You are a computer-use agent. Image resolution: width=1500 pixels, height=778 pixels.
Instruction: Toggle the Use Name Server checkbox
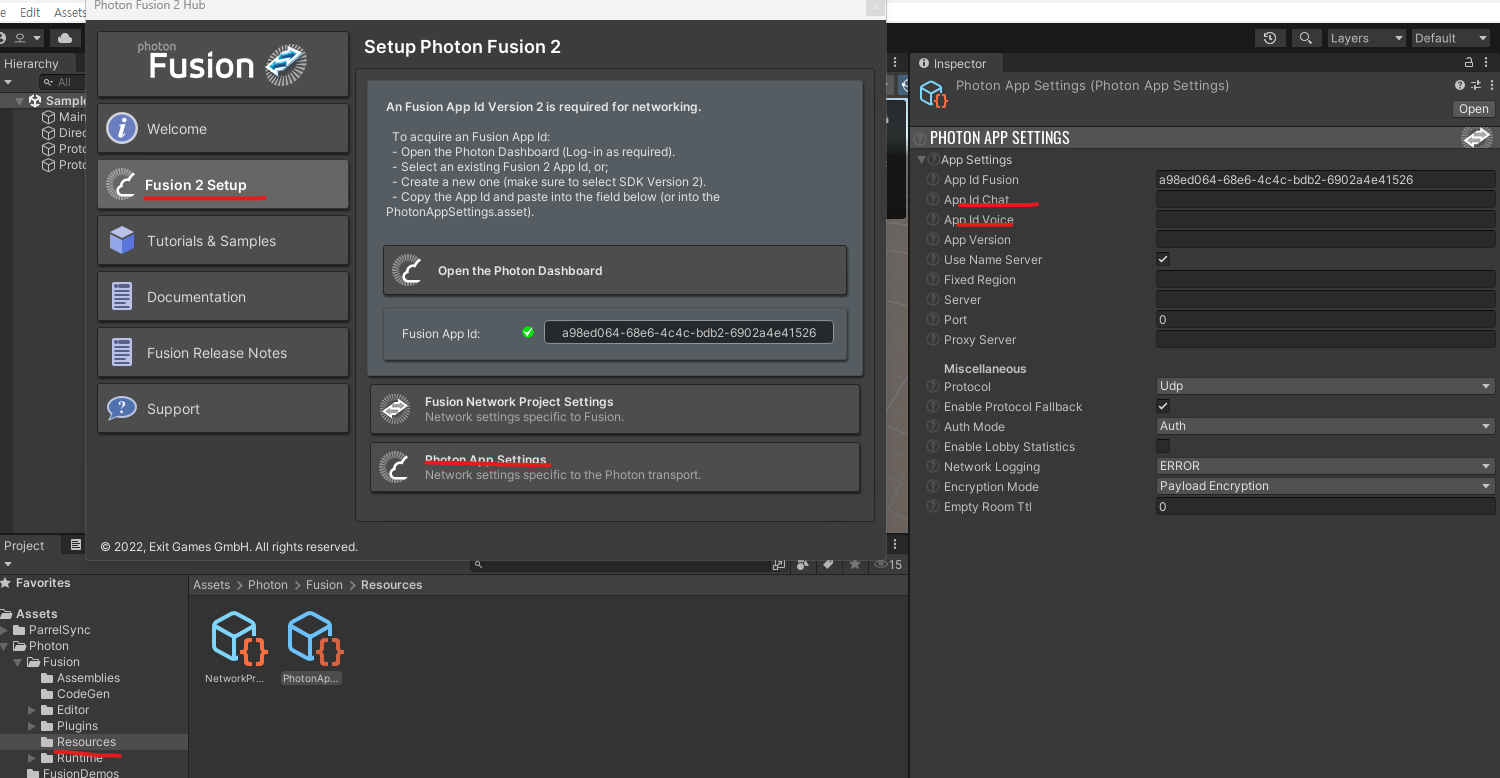coord(1163,259)
